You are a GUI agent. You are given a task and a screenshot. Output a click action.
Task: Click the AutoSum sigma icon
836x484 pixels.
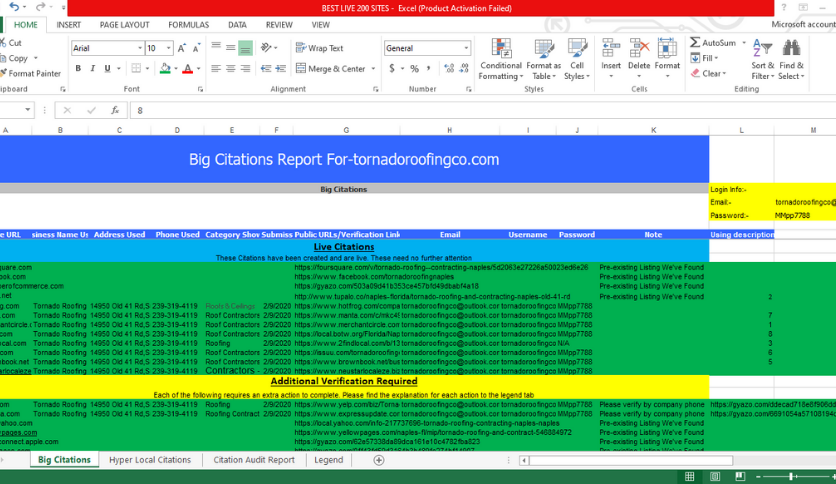click(695, 43)
